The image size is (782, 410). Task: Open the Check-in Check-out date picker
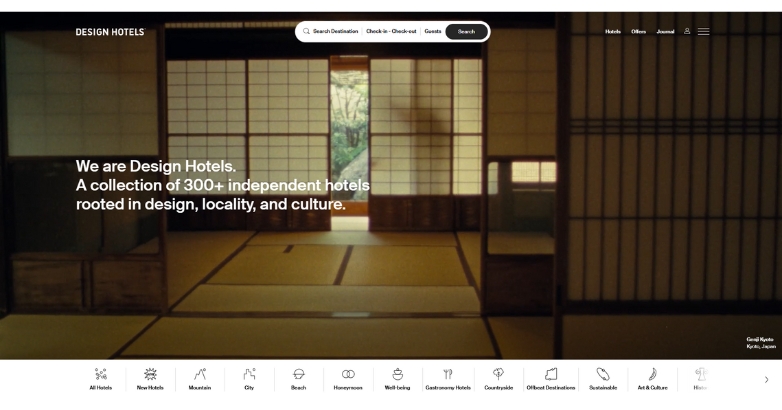tap(391, 31)
